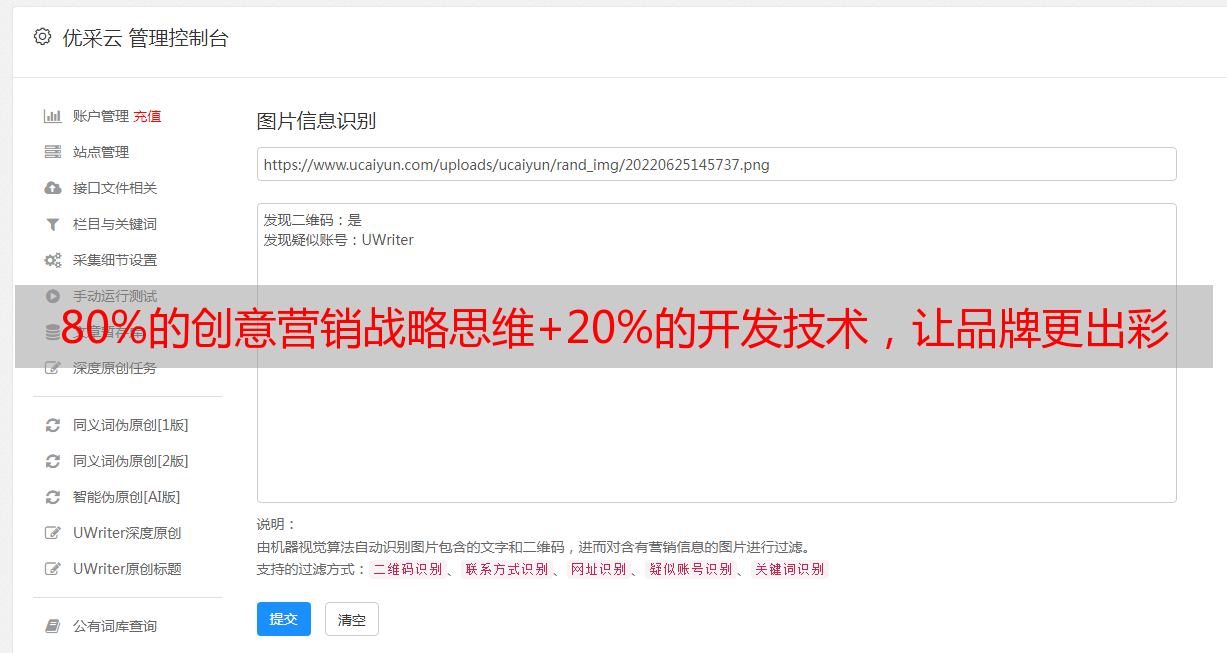The height and width of the screenshot is (653, 1227).
Task: Focus the image URL input field
Action: (x=716, y=164)
